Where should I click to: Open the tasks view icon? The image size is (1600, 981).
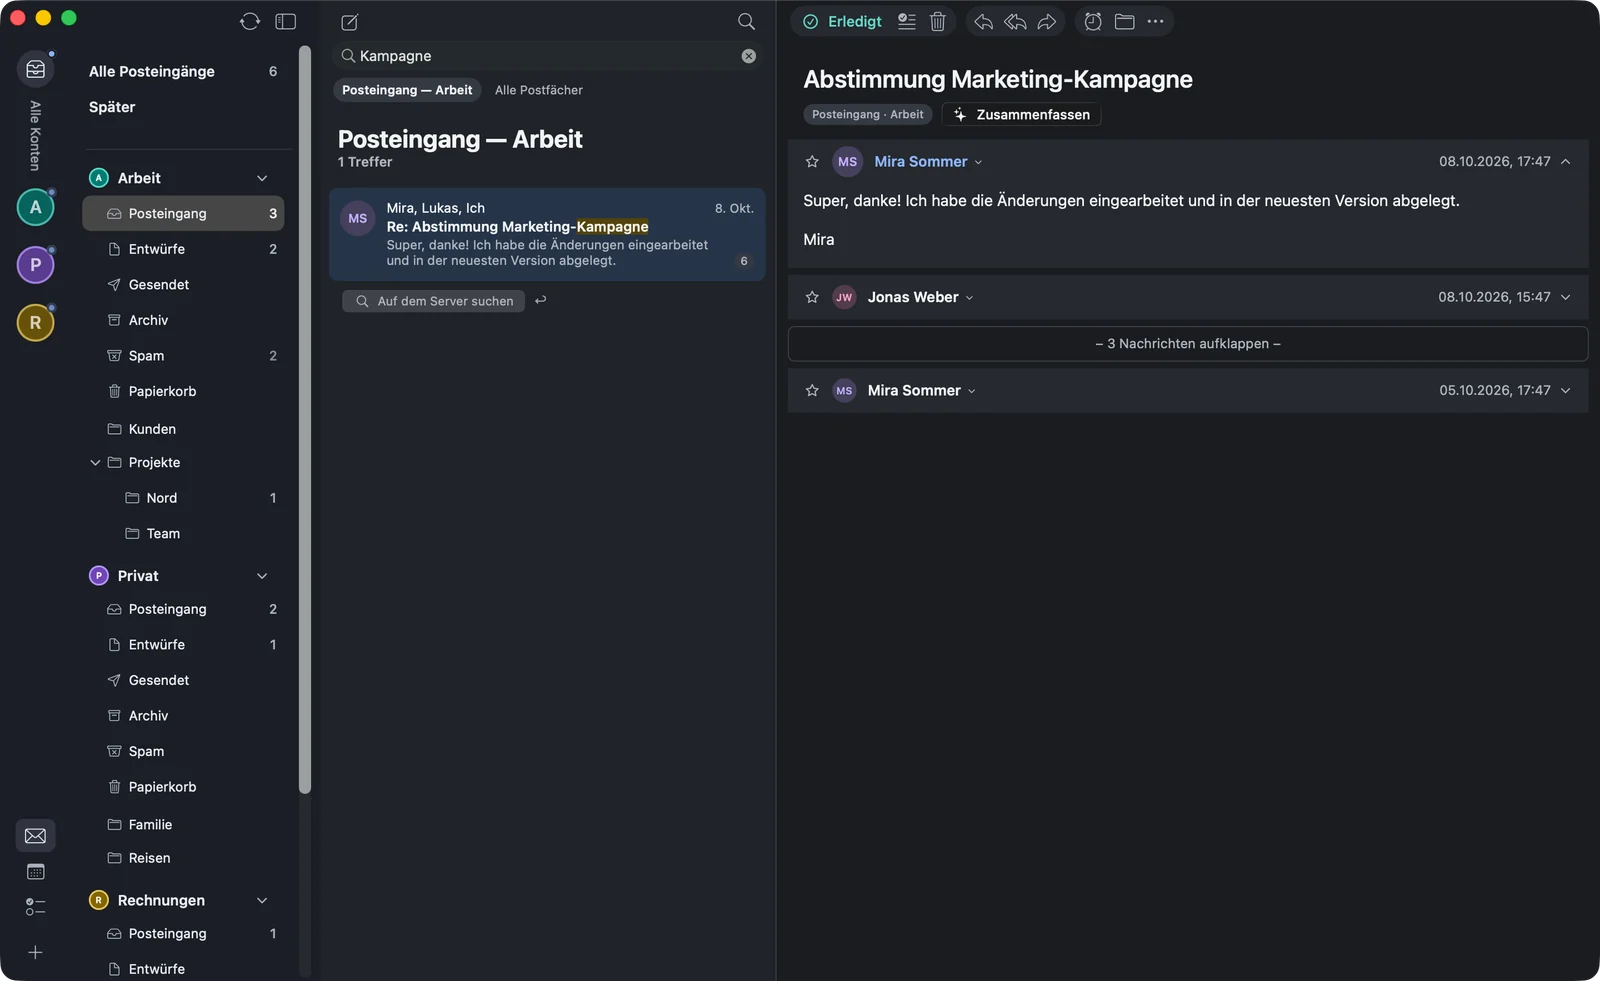36,907
